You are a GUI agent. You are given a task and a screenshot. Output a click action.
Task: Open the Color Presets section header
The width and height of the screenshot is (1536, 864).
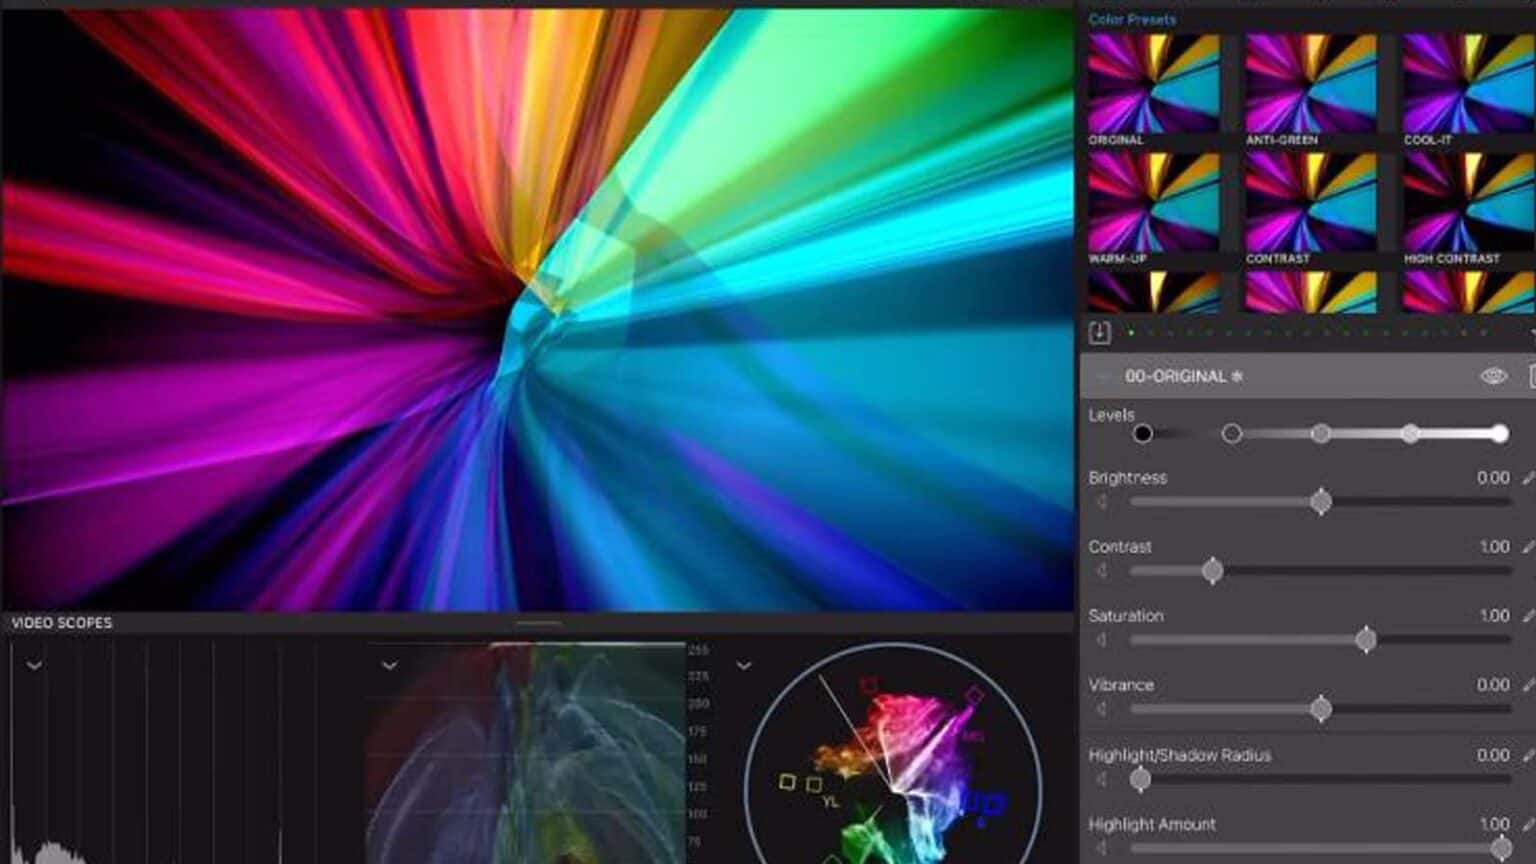[x=1132, y=19]
